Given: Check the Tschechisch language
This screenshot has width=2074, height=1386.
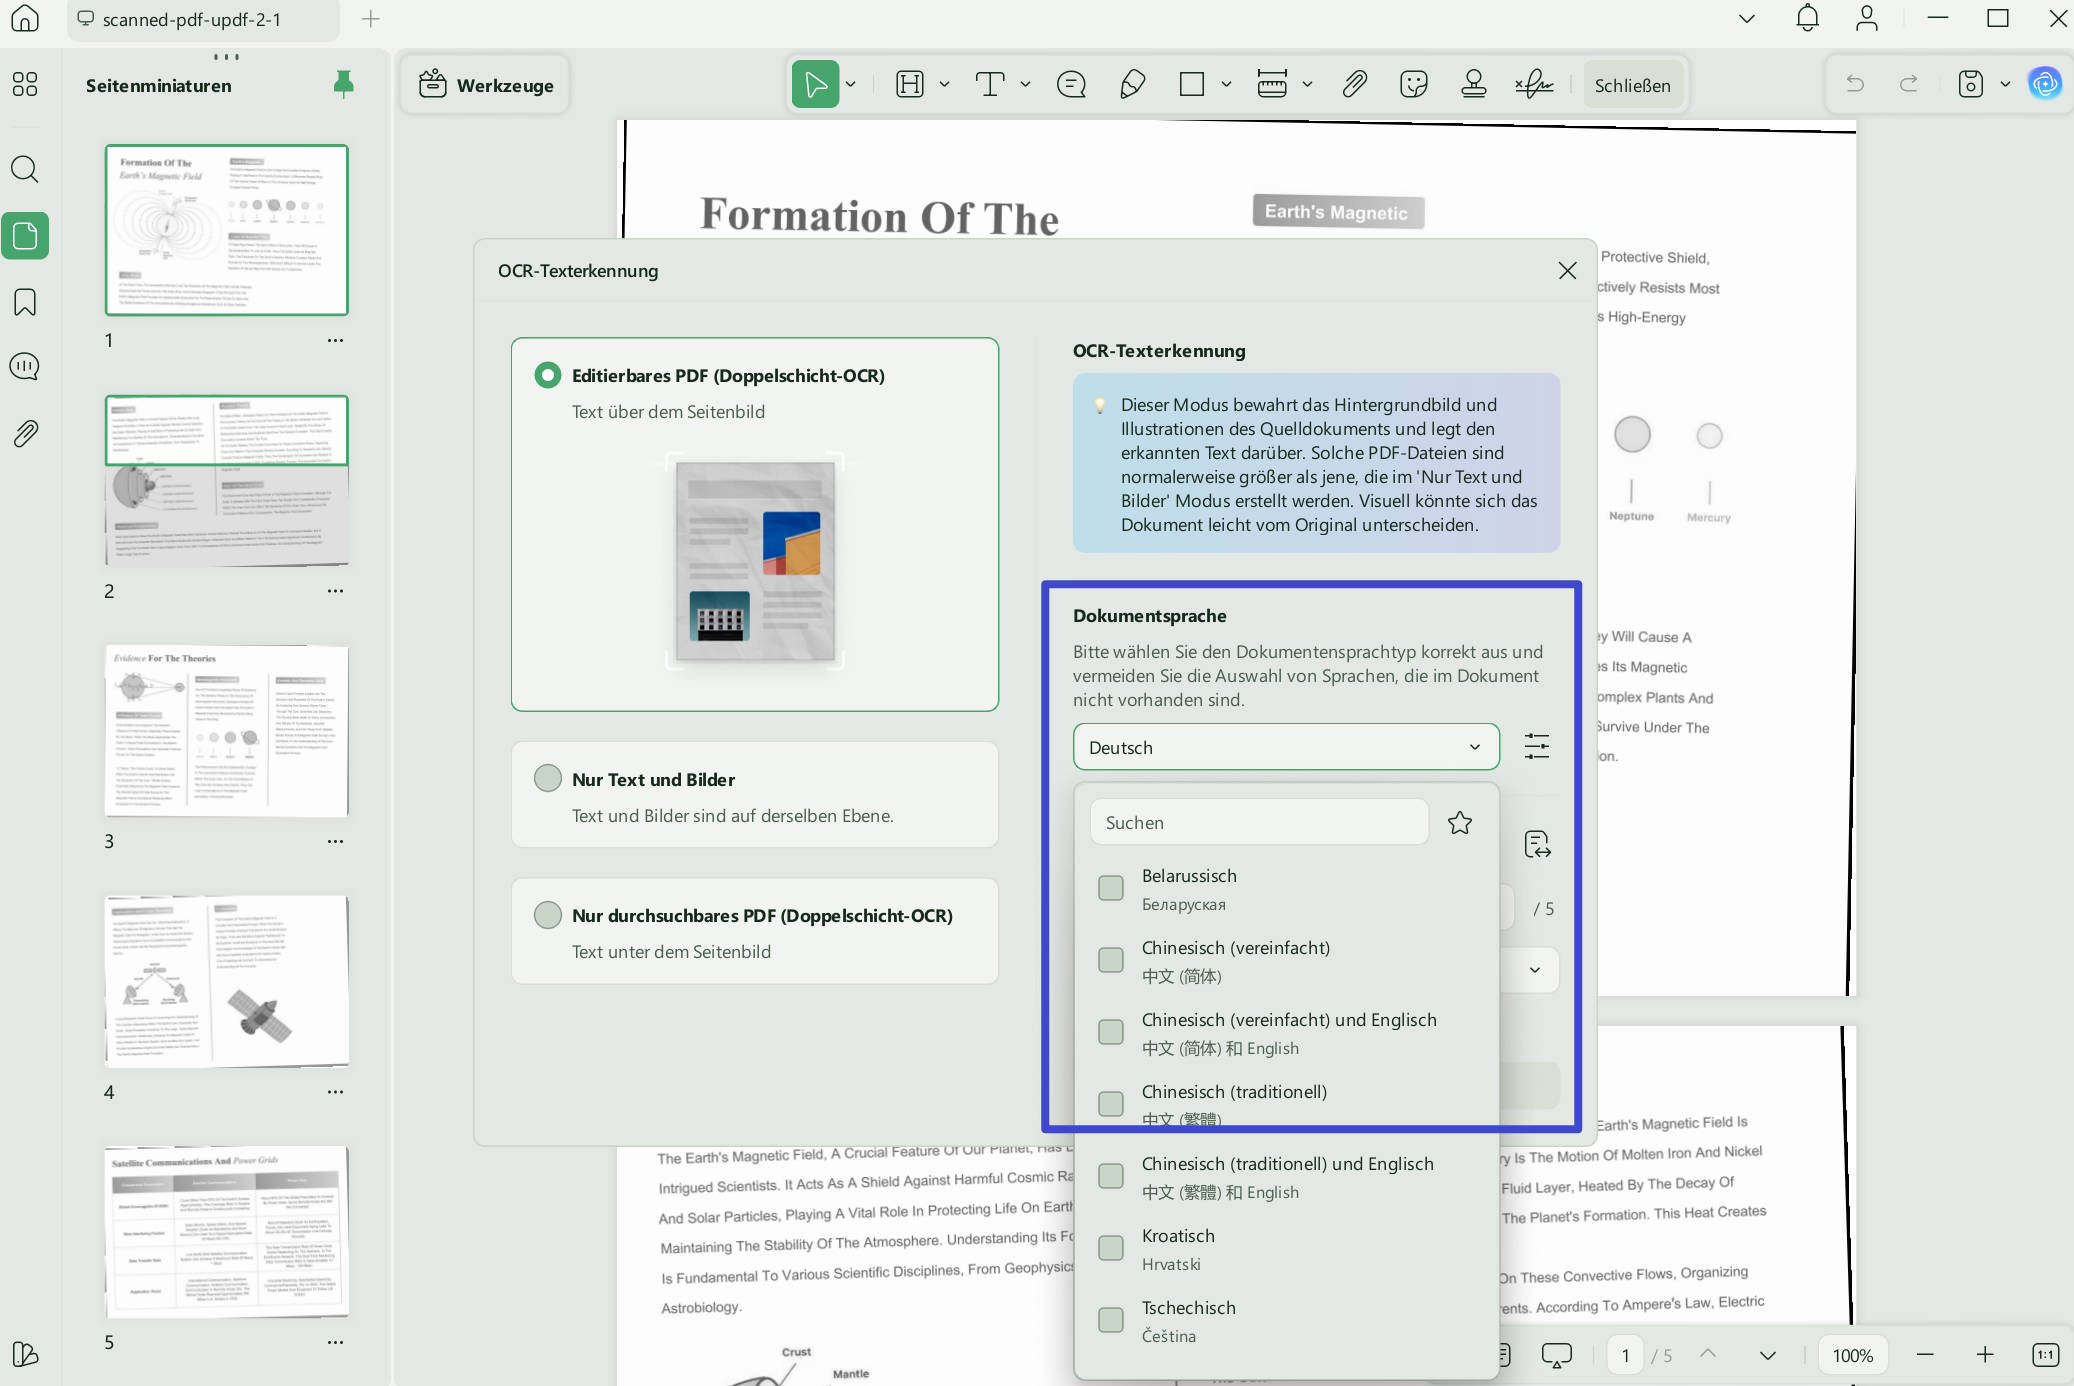Looking at the screenshot, I should pyautogui.click(x=1111, y=1320).
